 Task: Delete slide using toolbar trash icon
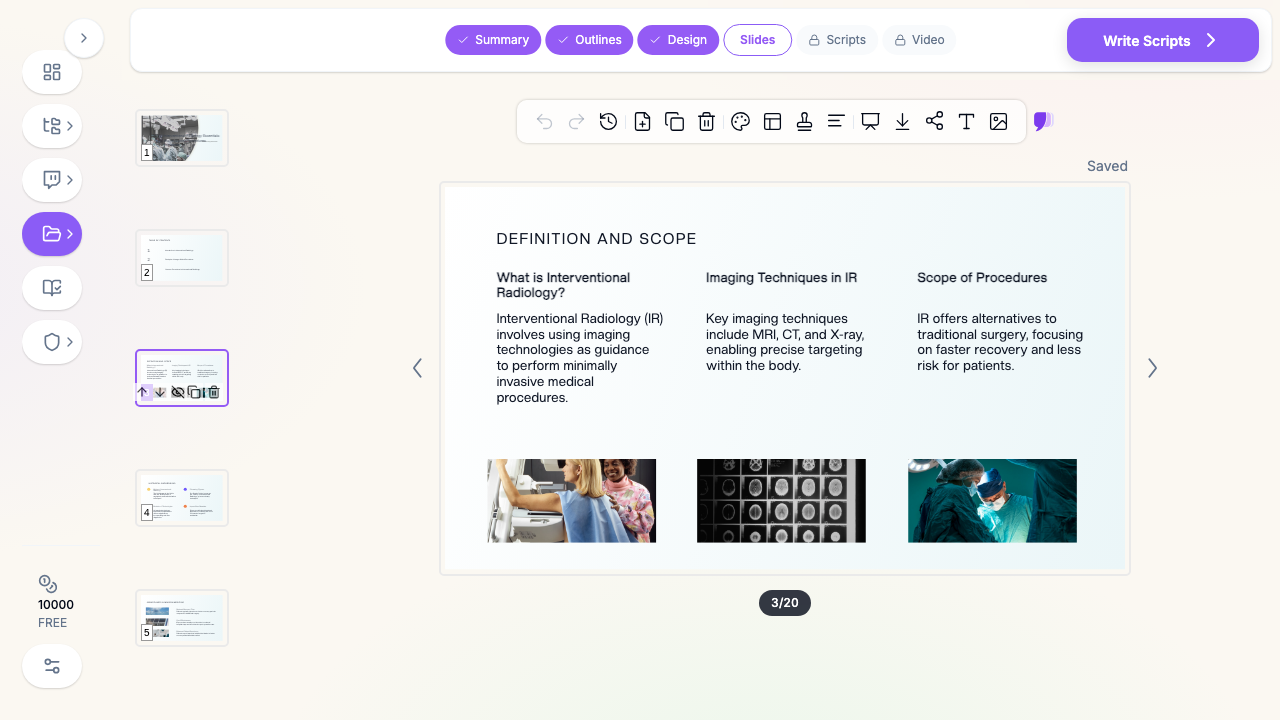(x=706, y=121)
